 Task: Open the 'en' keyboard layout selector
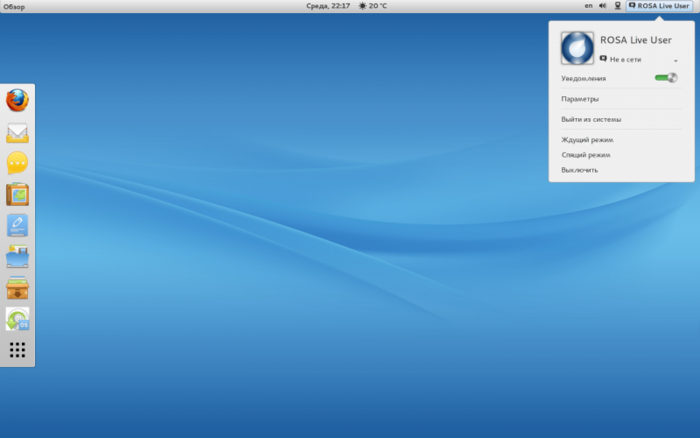588,6
